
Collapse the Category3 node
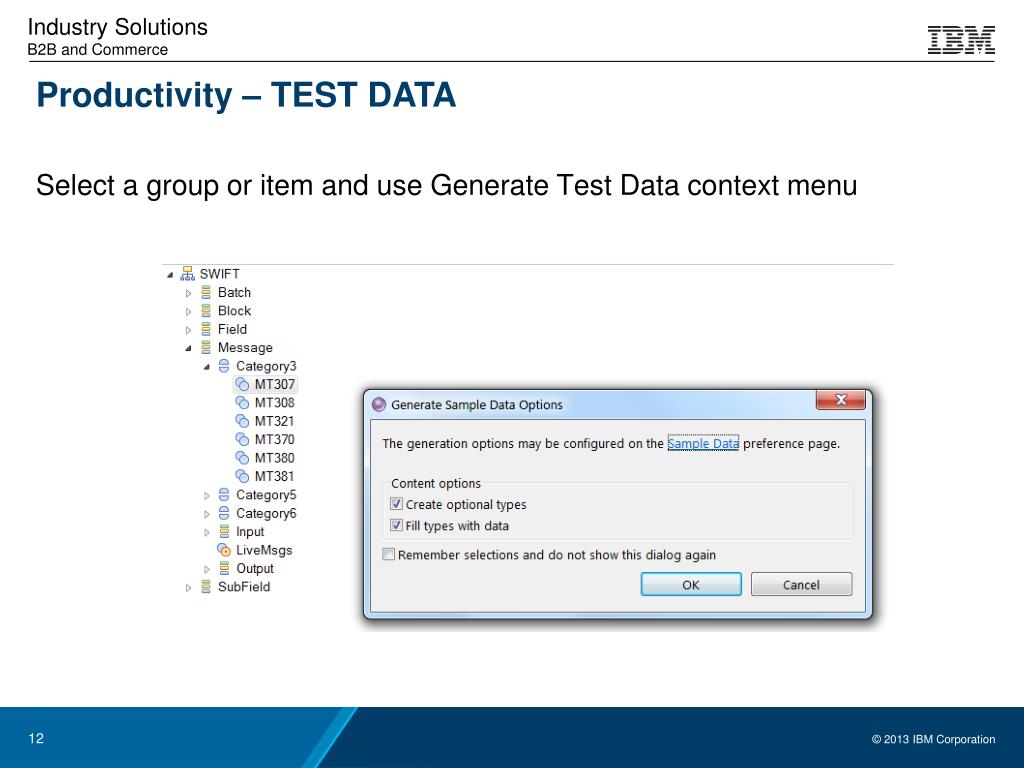click(x=207, y=366)
